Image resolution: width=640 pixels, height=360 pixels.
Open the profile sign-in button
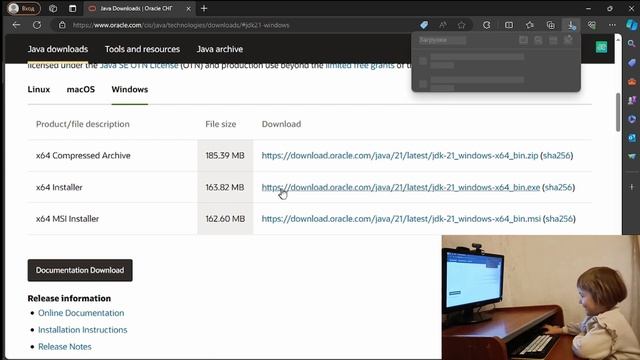pos(24,8)
